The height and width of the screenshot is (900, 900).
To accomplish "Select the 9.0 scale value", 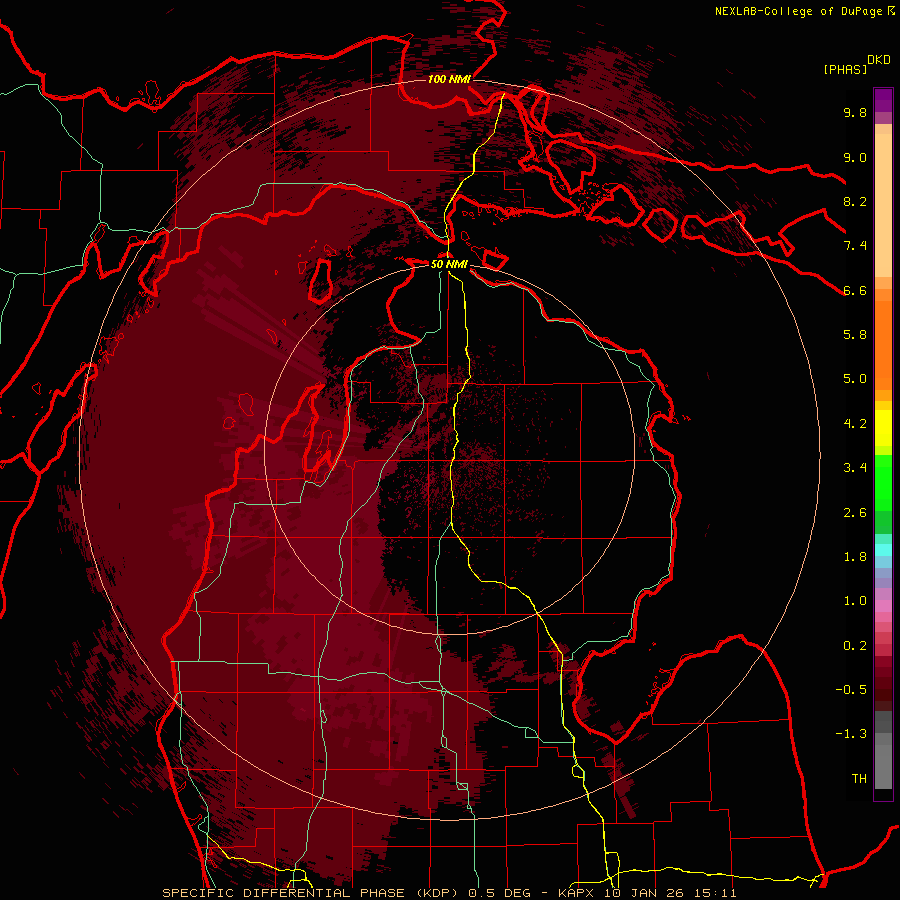I will tap(855, 157).
